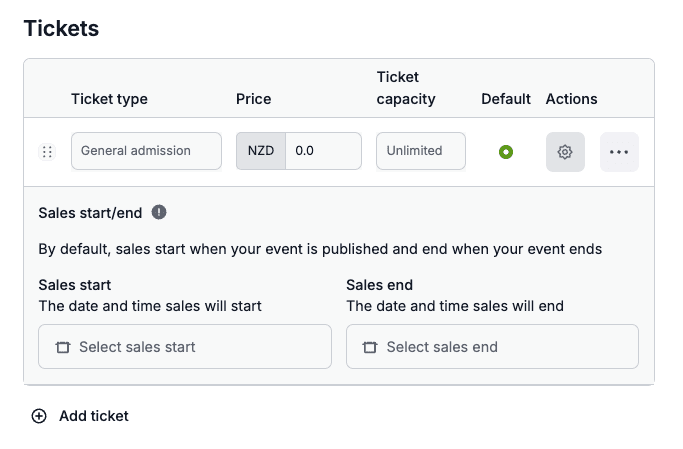Click the info icon next to Sales start/end
The height and width of the screenshot is (449, 683).
159,212
